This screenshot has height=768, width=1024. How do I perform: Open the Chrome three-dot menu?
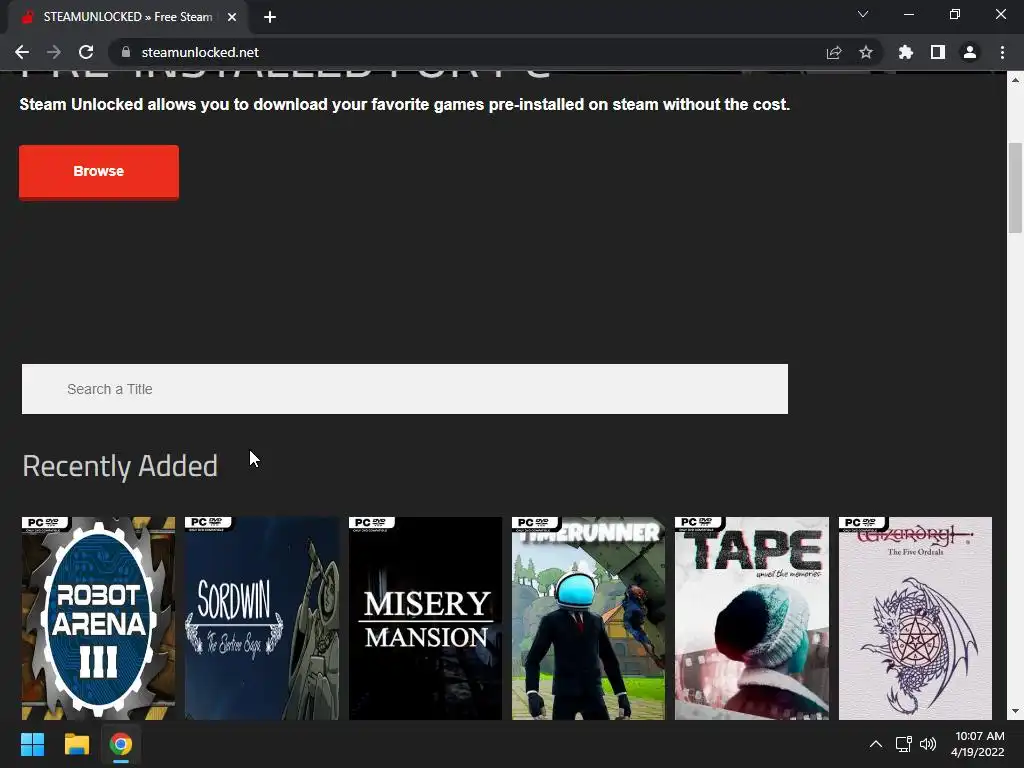pos(1002,52)
